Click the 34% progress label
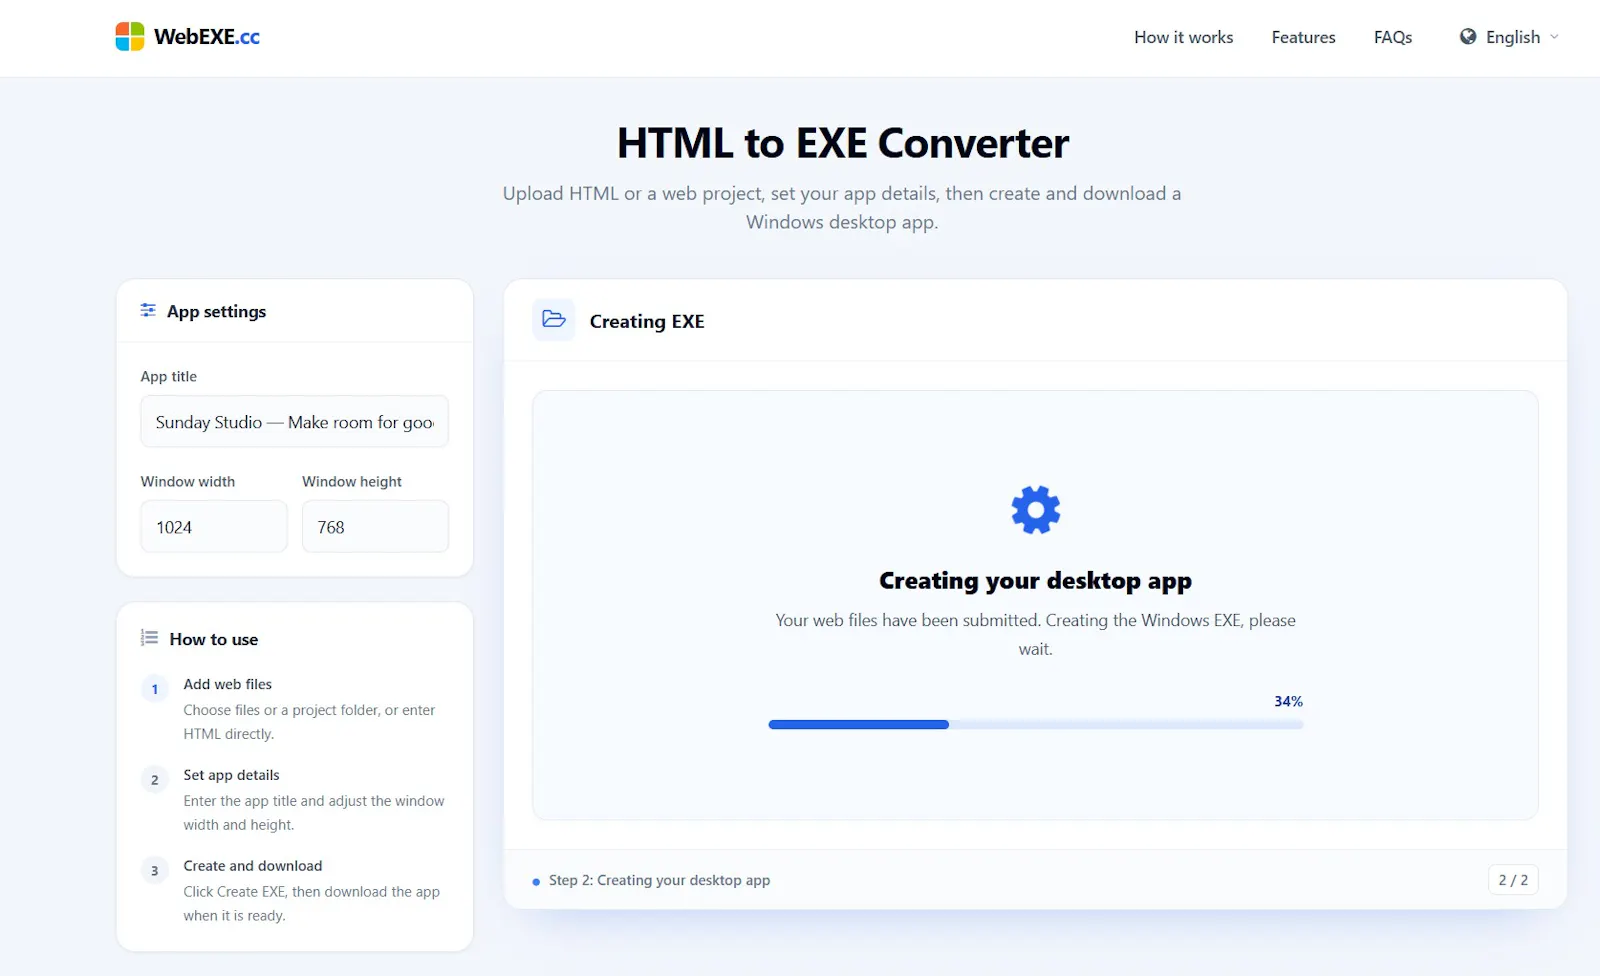The image size is (1600, 976). coord(1288,701)
